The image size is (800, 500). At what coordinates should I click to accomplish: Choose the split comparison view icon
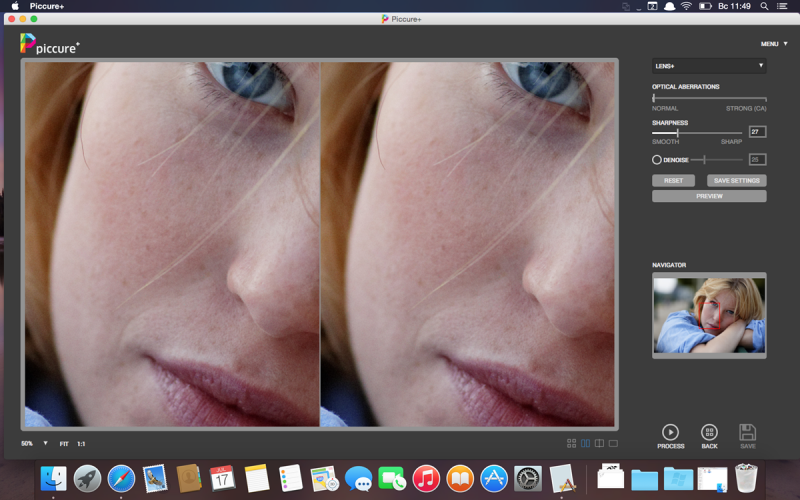(x=599, y=443)
